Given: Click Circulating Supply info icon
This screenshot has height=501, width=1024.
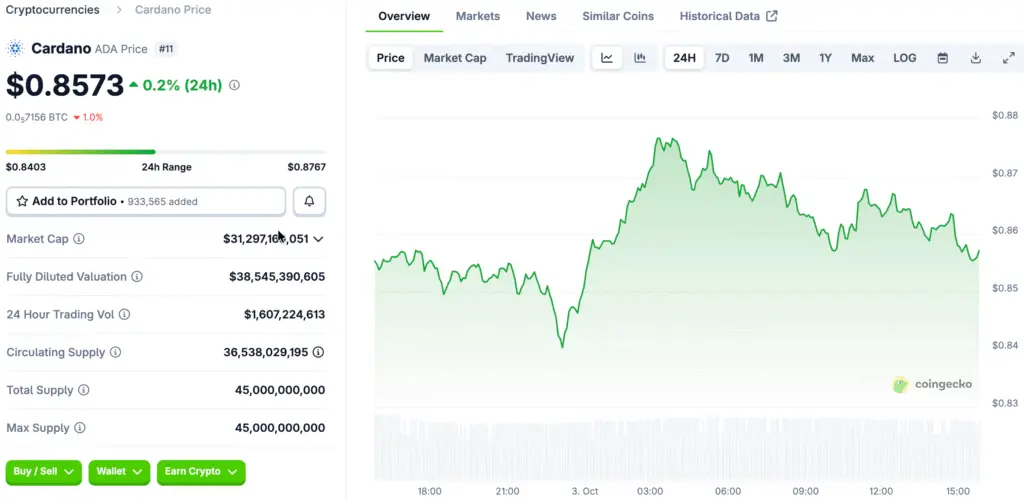Looking at the screenshot, I should [x=115, y=353].
